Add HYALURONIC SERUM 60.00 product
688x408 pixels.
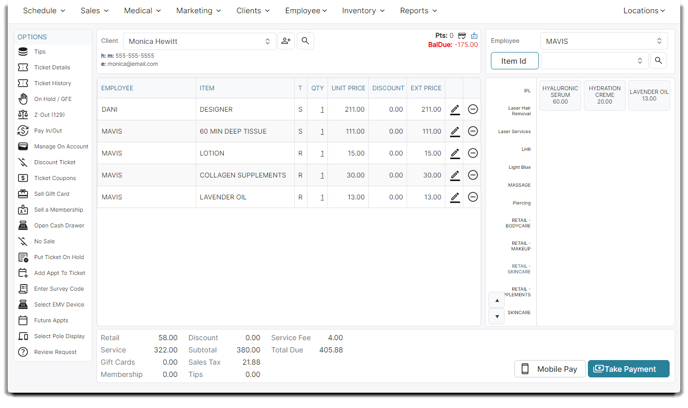pos(560,95)
